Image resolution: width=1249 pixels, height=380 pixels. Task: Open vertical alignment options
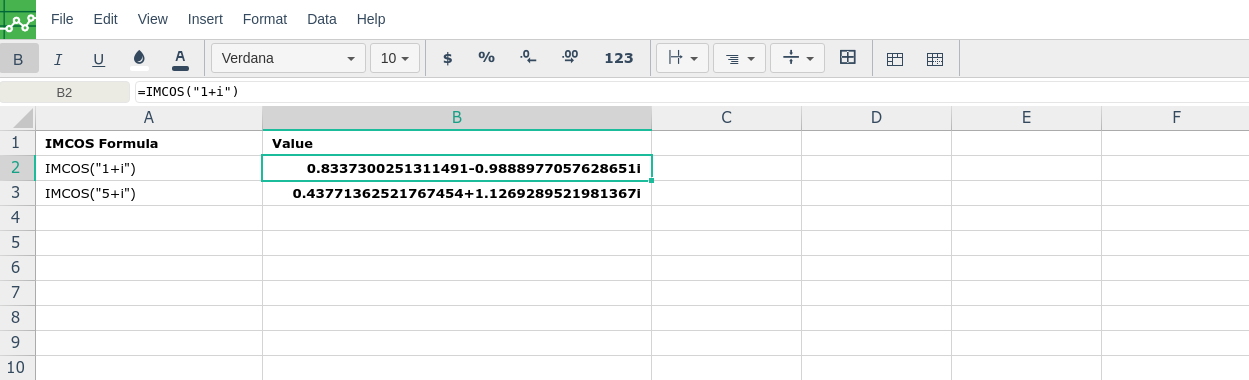[797, 58]
